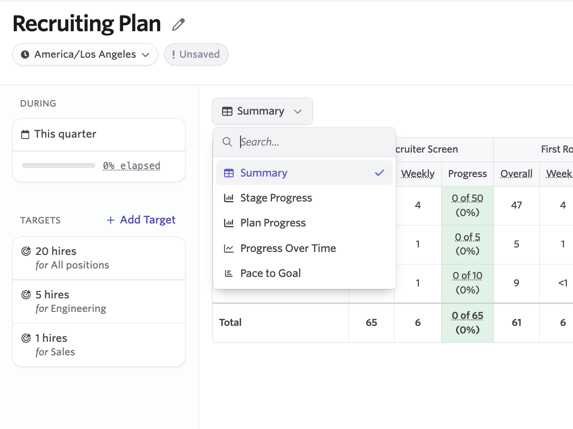Click the DURING section label
This screenshot has height=429, width=573.
click(x=38, y=104)
